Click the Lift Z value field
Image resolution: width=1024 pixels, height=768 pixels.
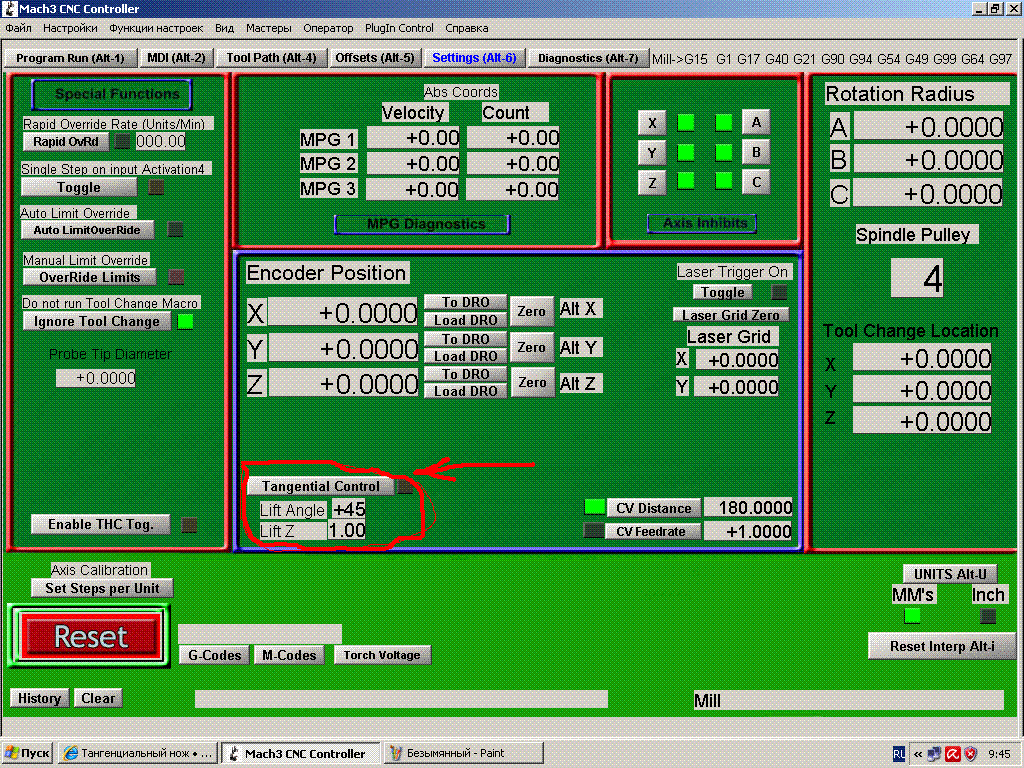tap(346, 530)
